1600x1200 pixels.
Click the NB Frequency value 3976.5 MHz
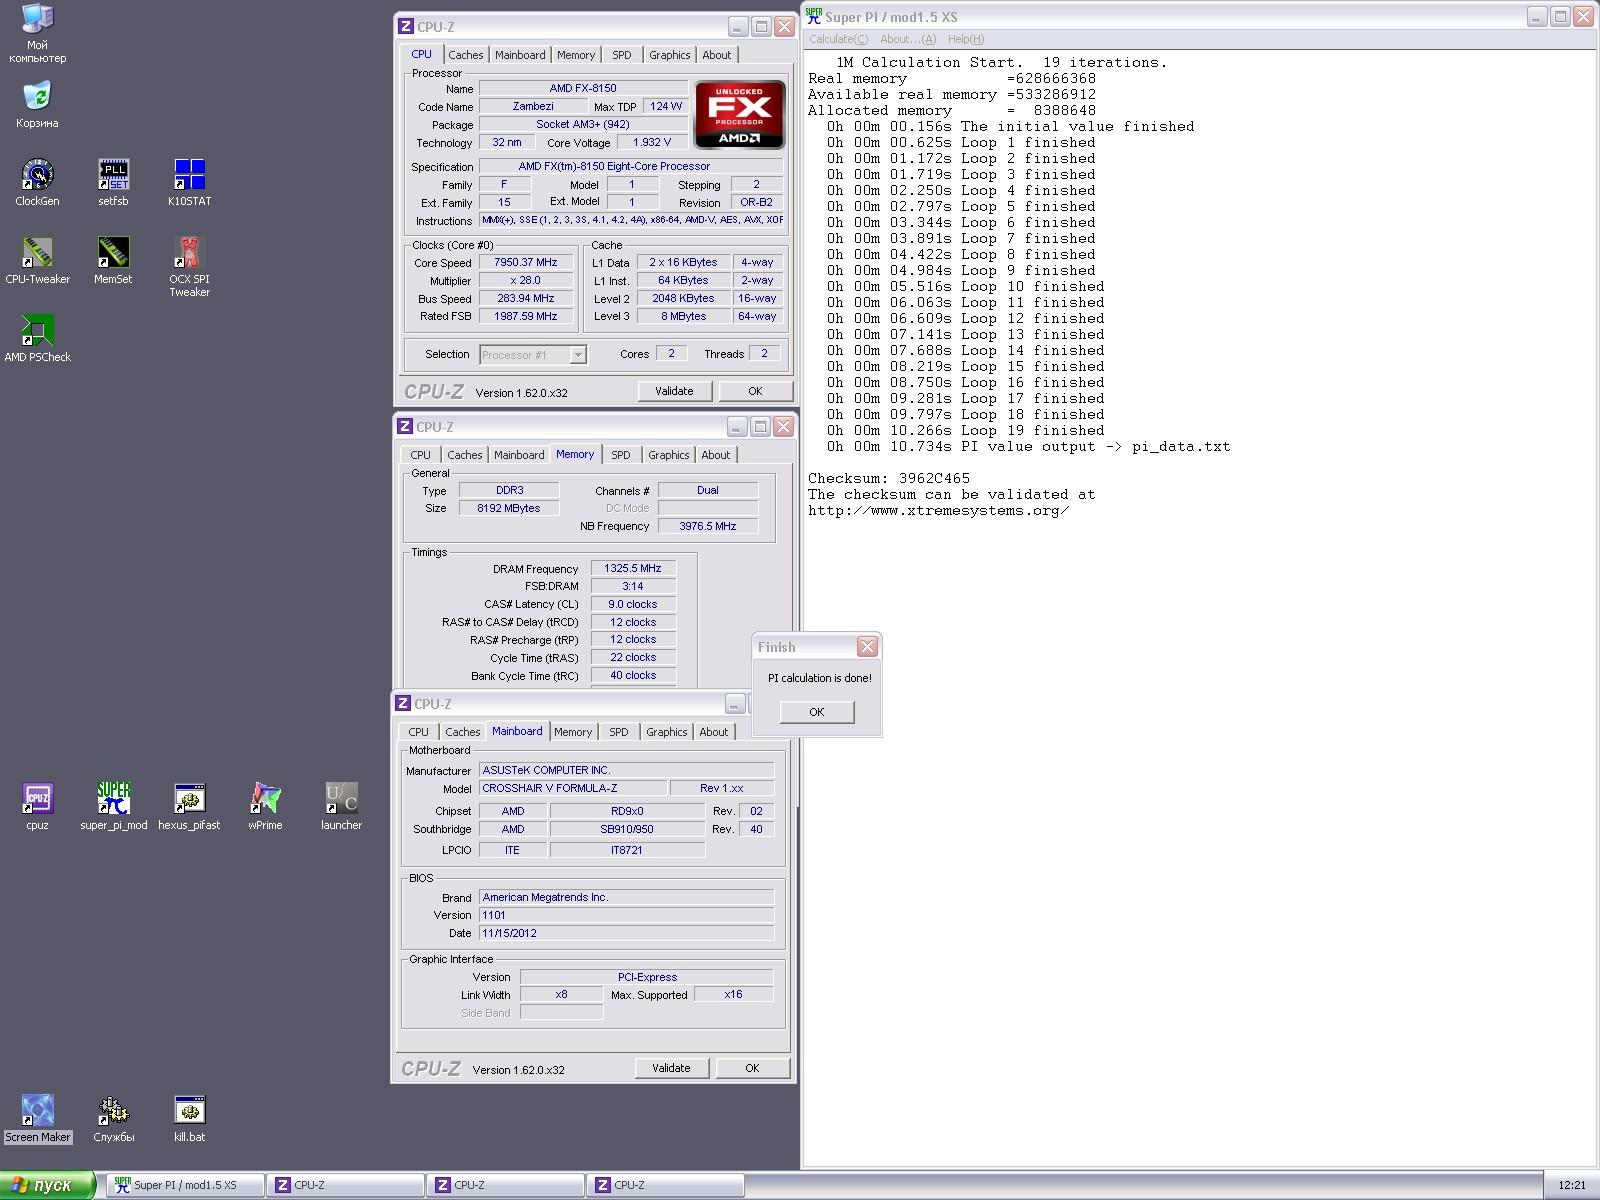pos(708,526)
